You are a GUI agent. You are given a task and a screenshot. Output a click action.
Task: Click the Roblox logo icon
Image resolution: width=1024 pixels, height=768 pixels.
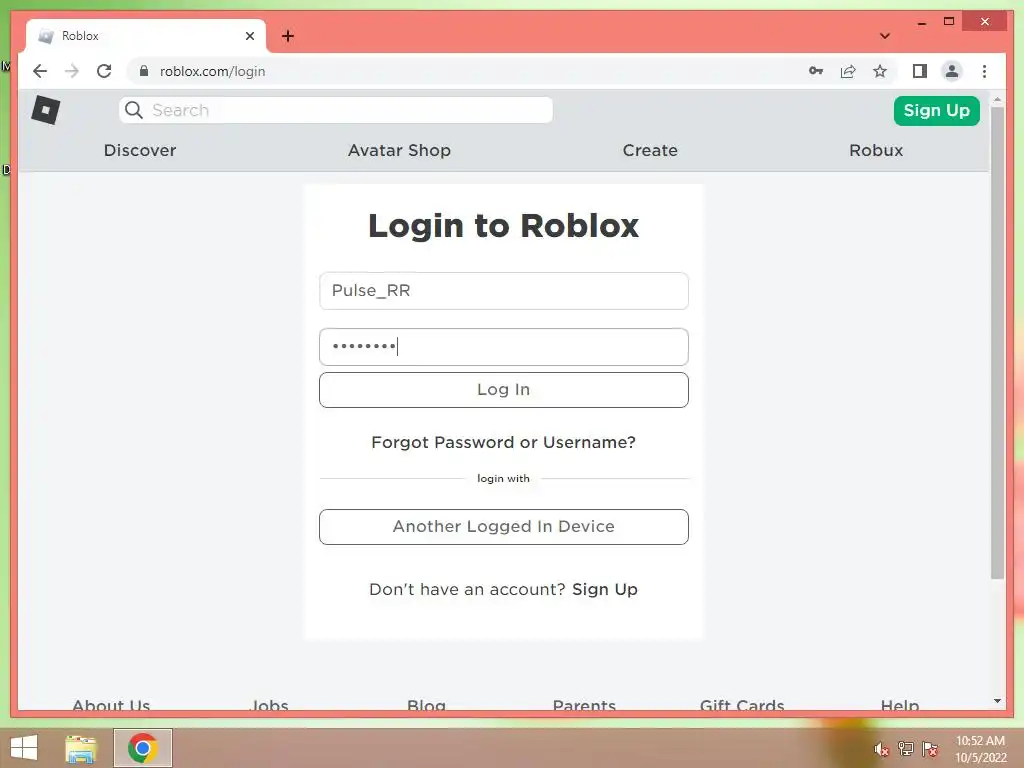46,110
